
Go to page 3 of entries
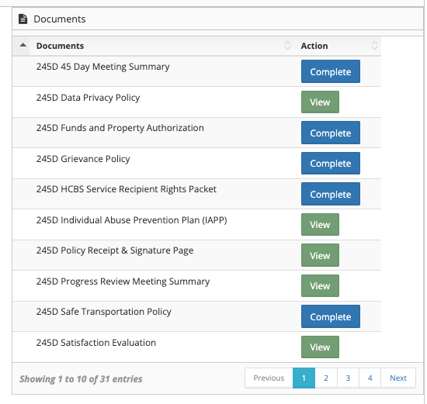coord(348,378)
